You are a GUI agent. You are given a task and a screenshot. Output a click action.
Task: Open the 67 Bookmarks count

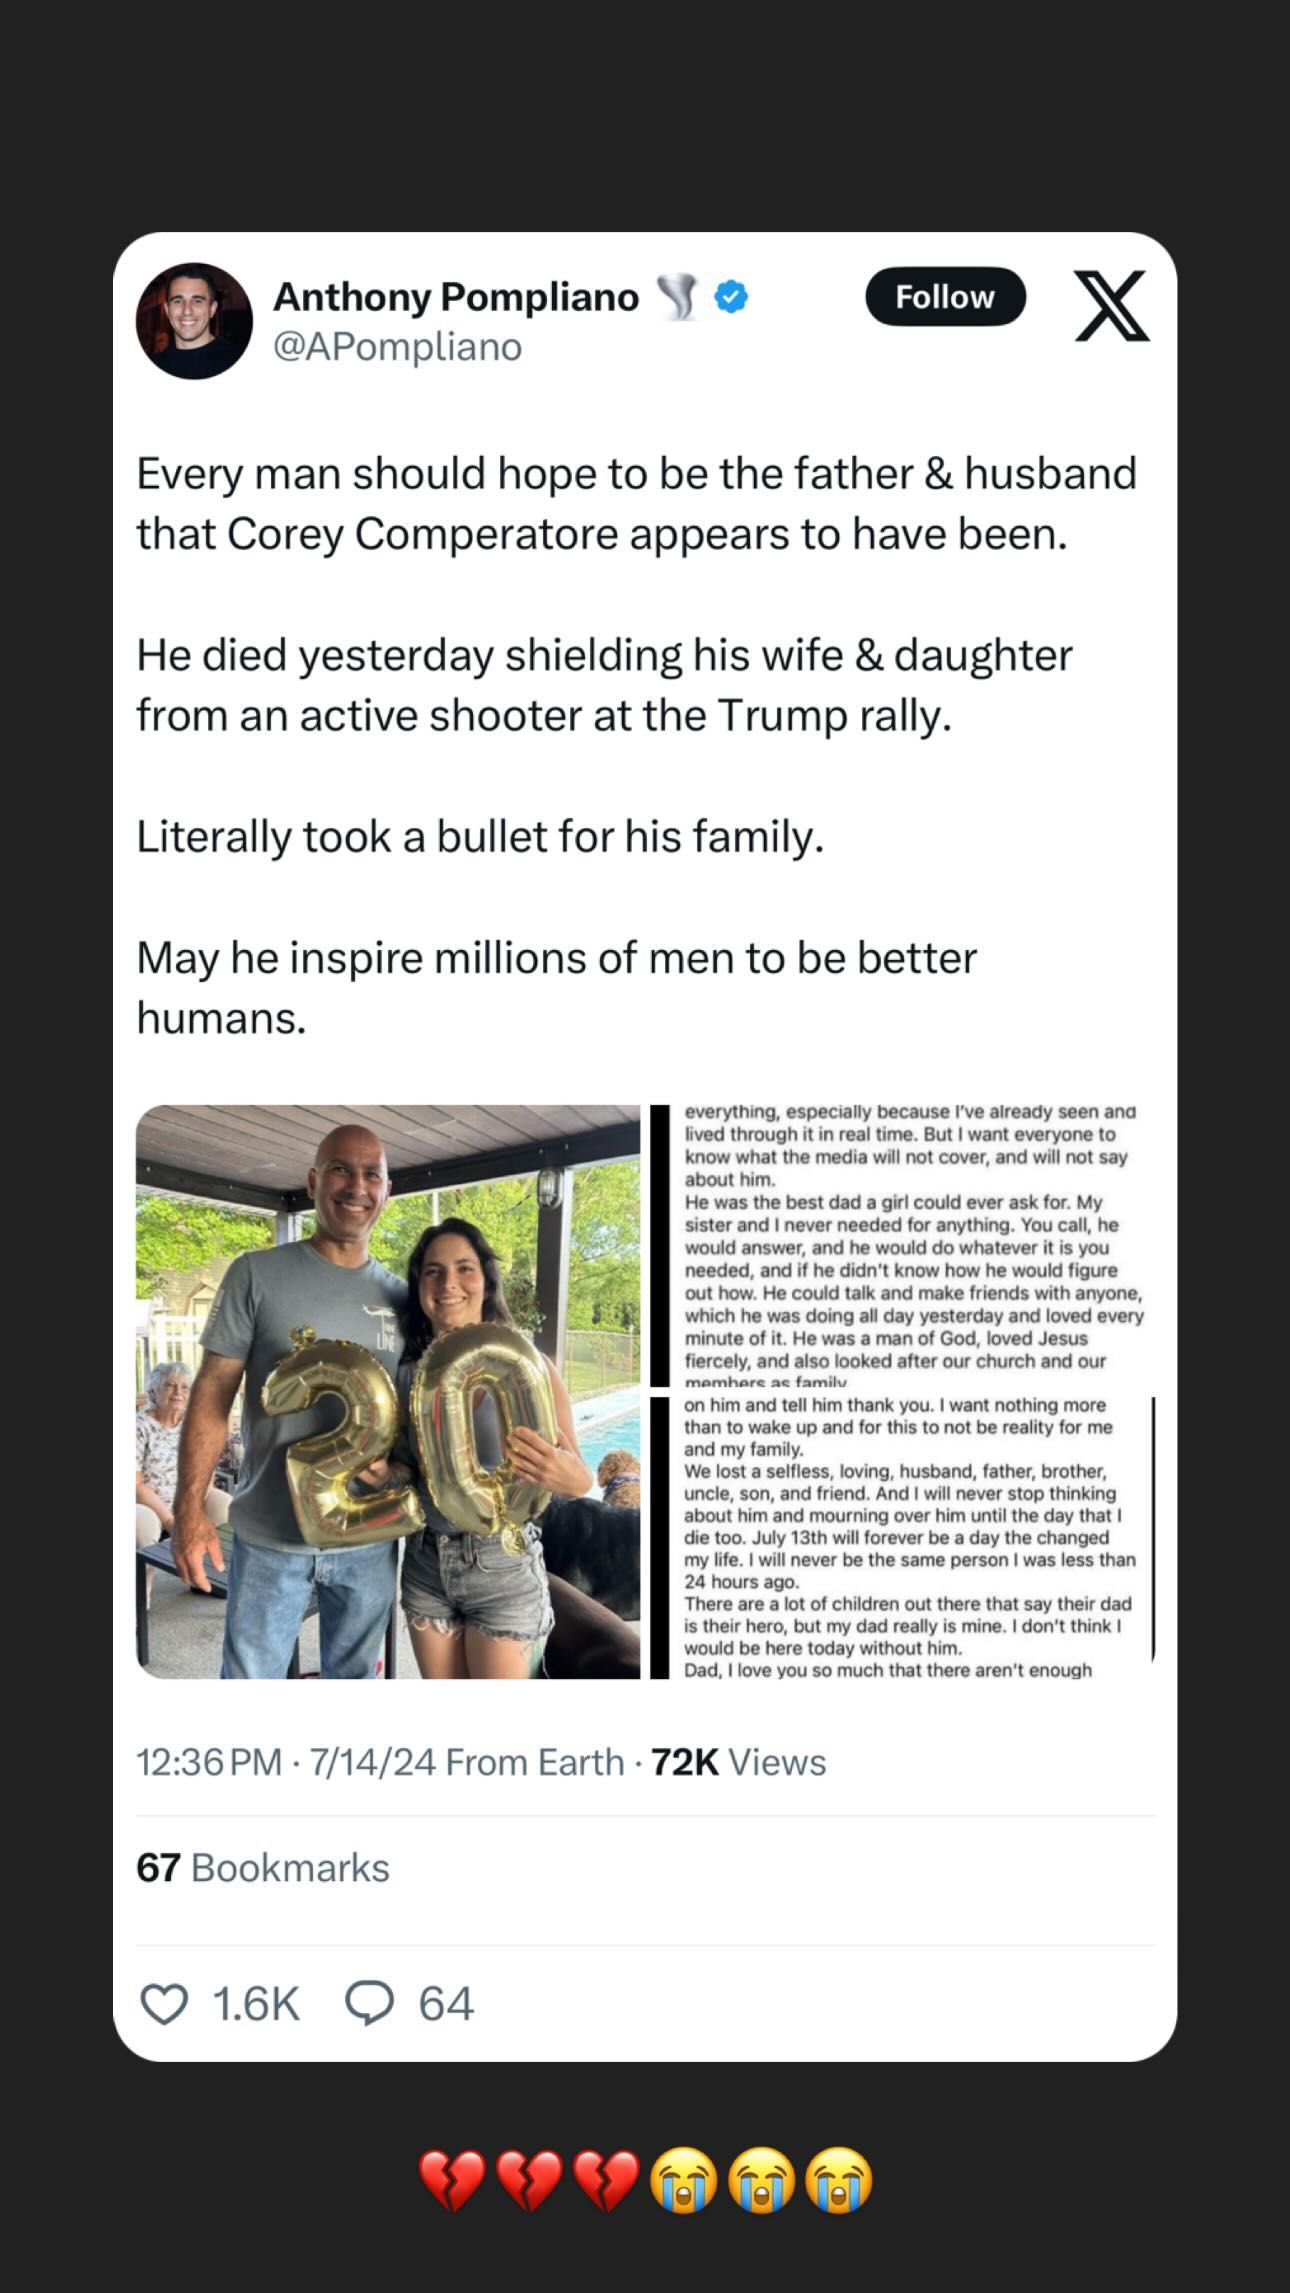(x=263, y=1868)
